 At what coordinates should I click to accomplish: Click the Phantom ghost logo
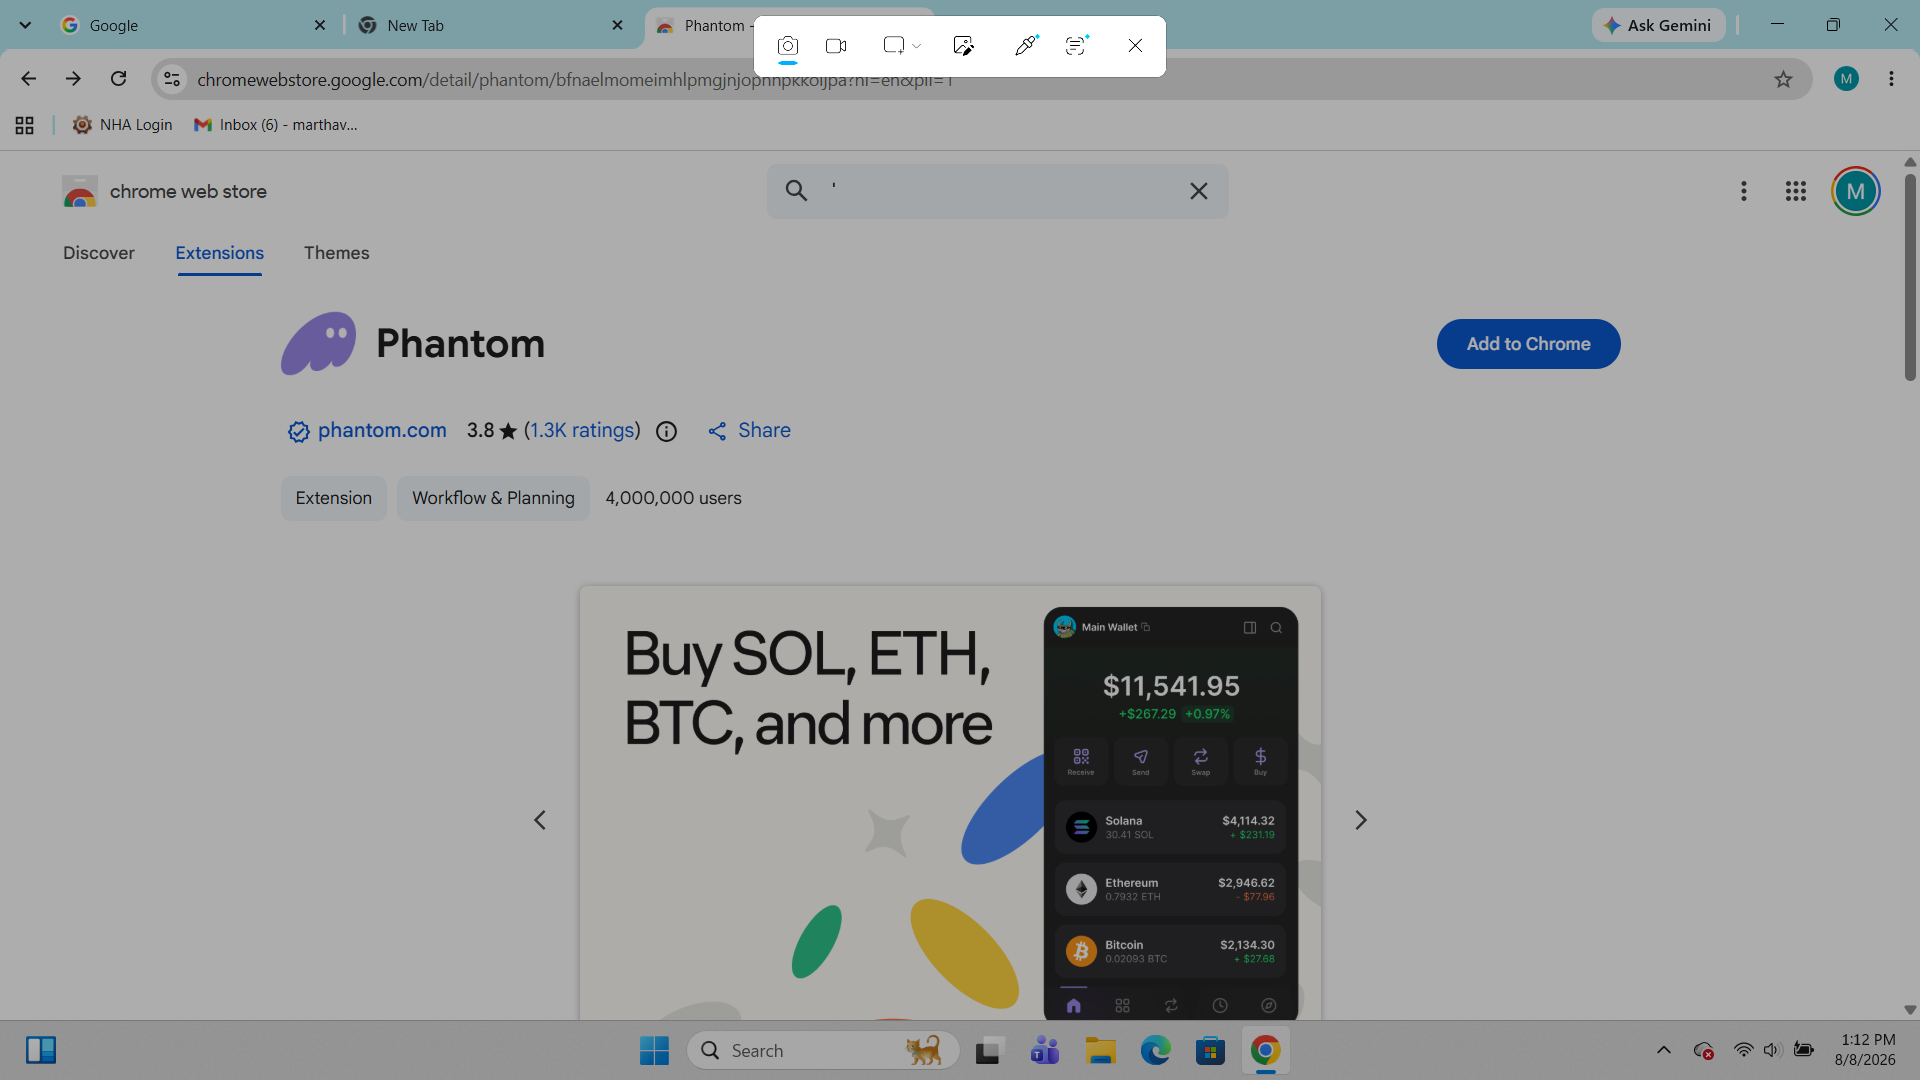point(318,343)
